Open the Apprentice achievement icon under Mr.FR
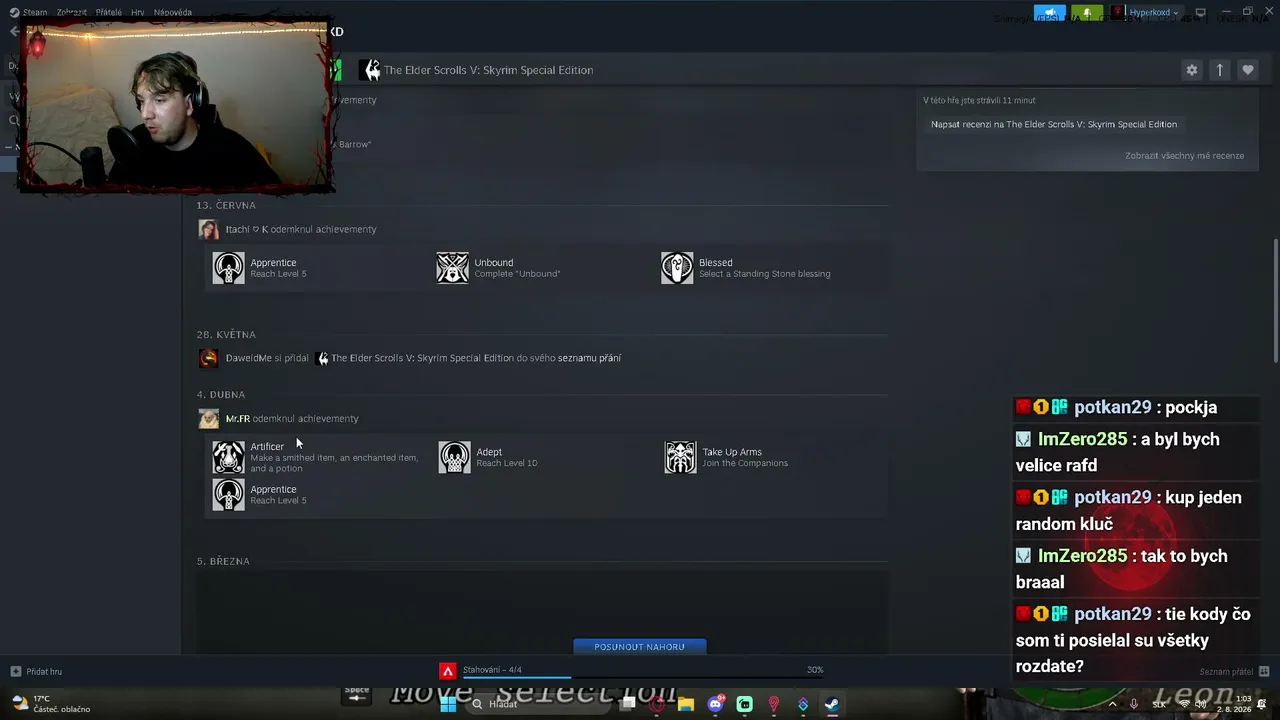This screenshot has width=1280, height=720. (x=228, y=495)
